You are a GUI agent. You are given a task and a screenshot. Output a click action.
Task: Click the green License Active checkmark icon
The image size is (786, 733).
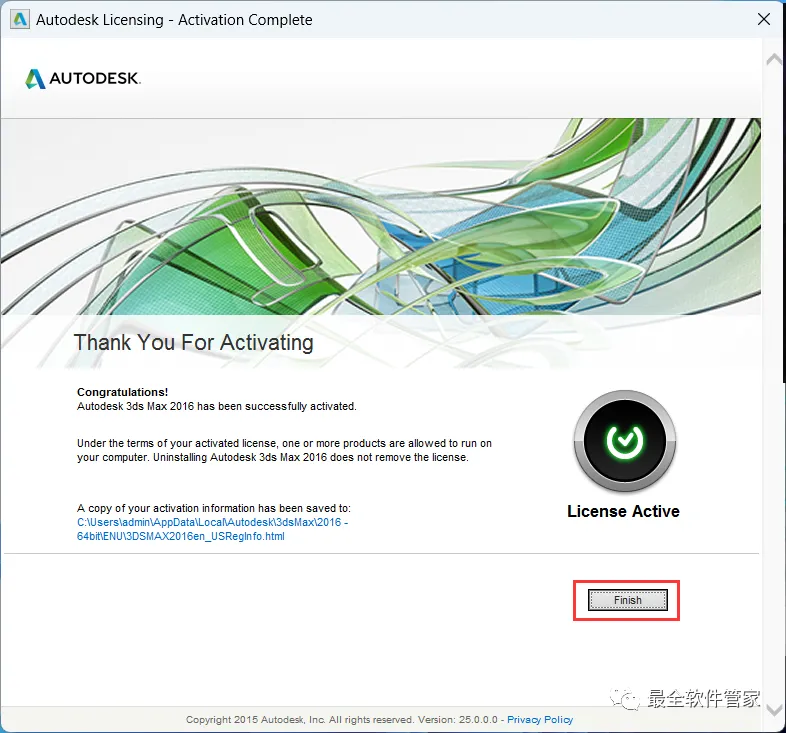(x=625, y=441)
